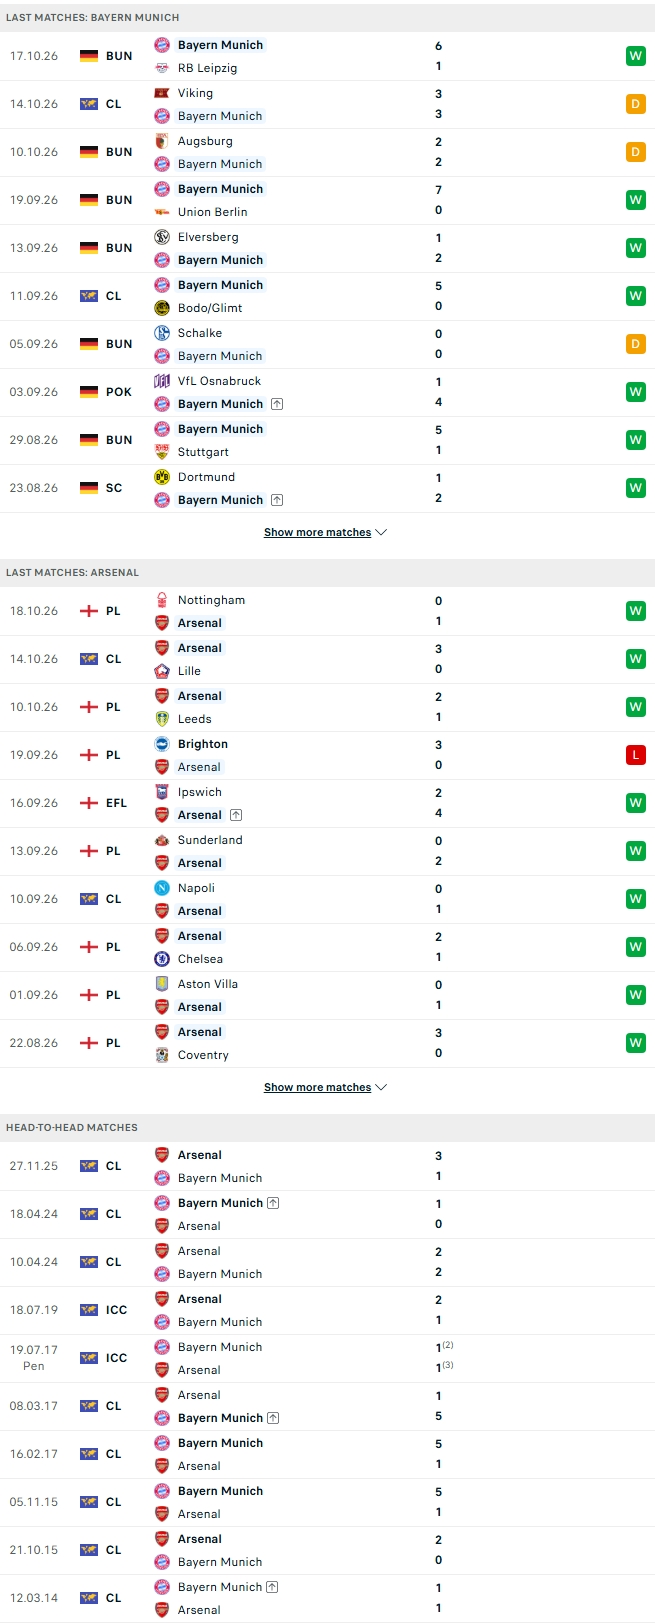The image size is (655, 1623).
Task: Click the Aston Villa crest icon
Action: point(162,984)
